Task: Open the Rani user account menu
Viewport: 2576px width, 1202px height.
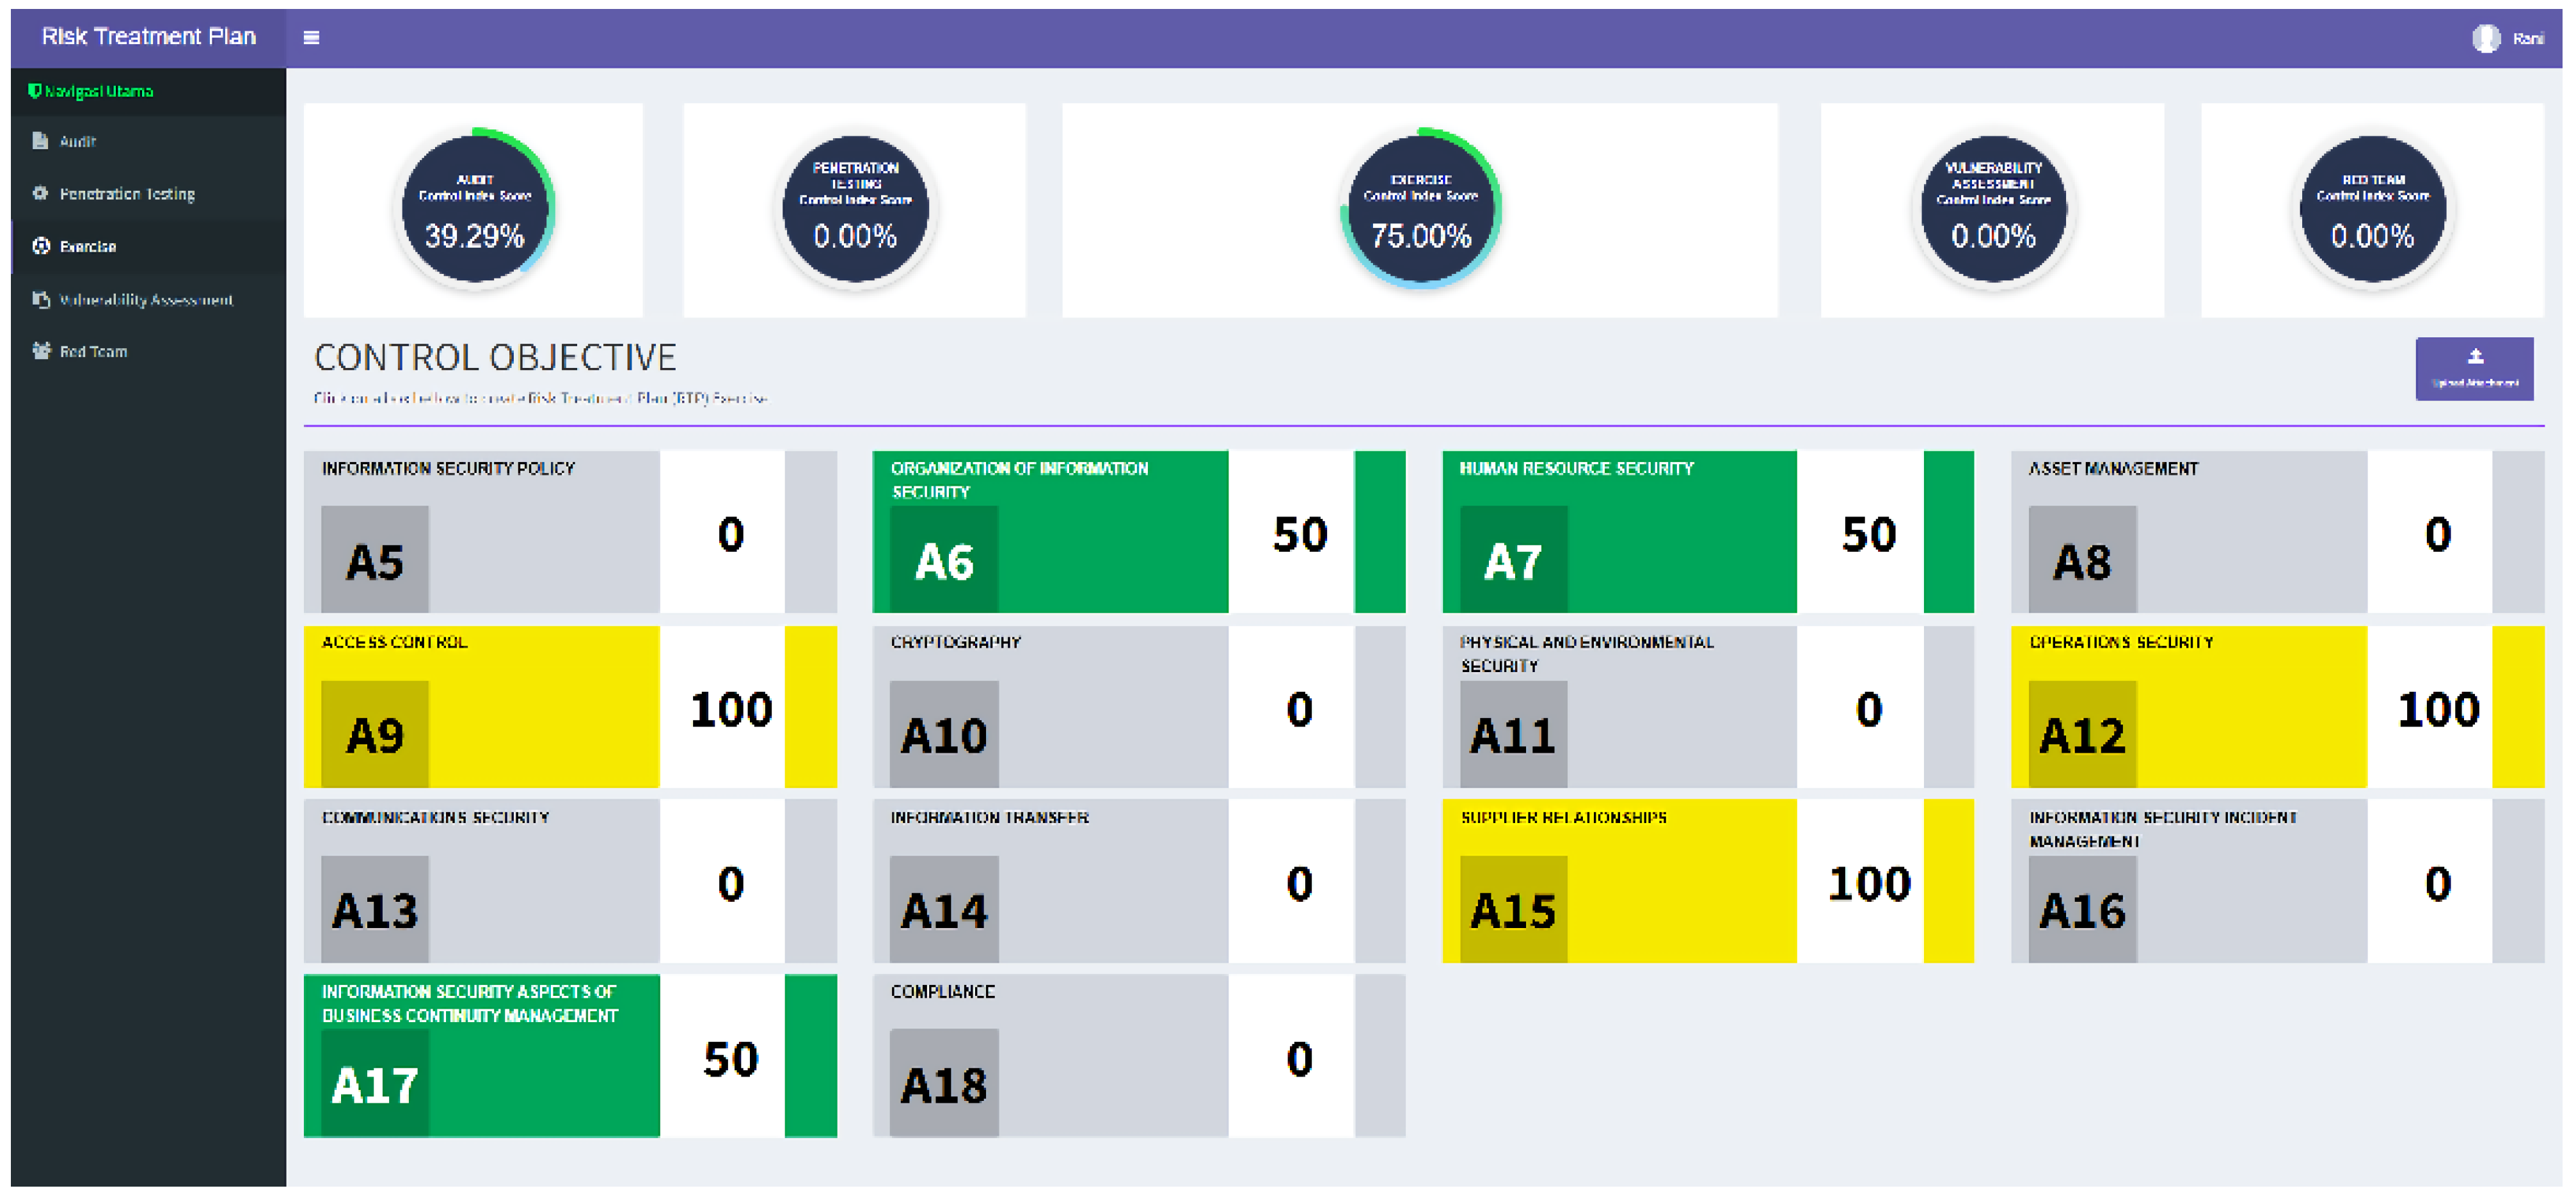Action: (x=2526, y=39)
